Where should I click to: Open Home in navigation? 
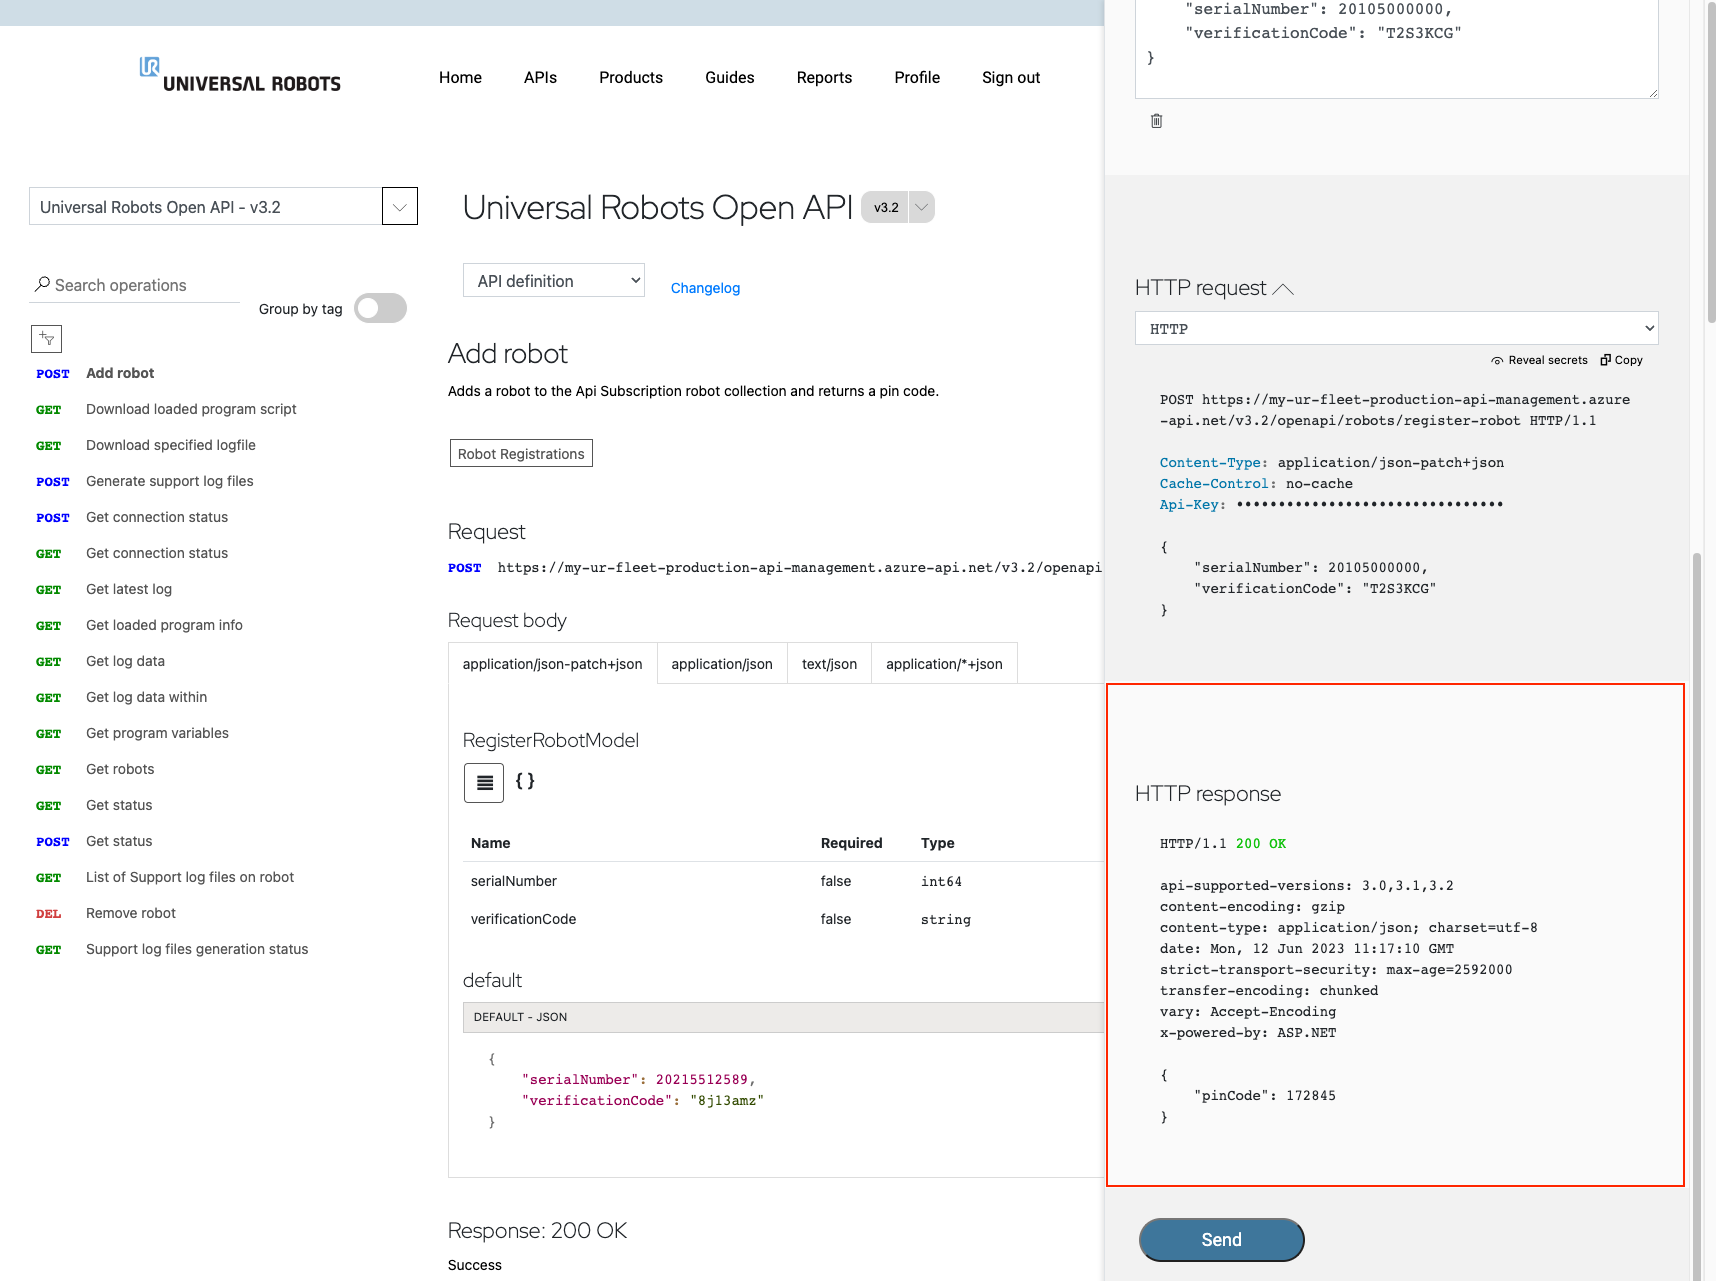point(460,78)
